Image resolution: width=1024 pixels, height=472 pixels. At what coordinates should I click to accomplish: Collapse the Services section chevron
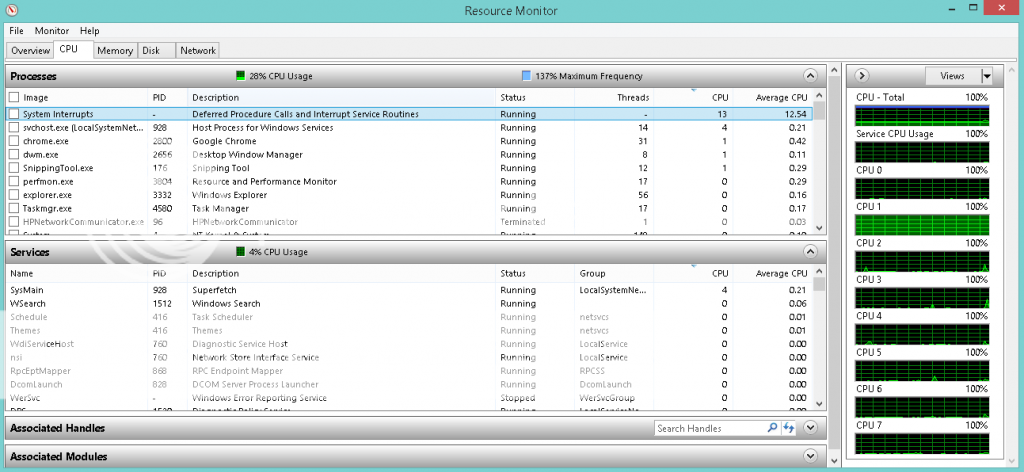(x=810, y=252)
